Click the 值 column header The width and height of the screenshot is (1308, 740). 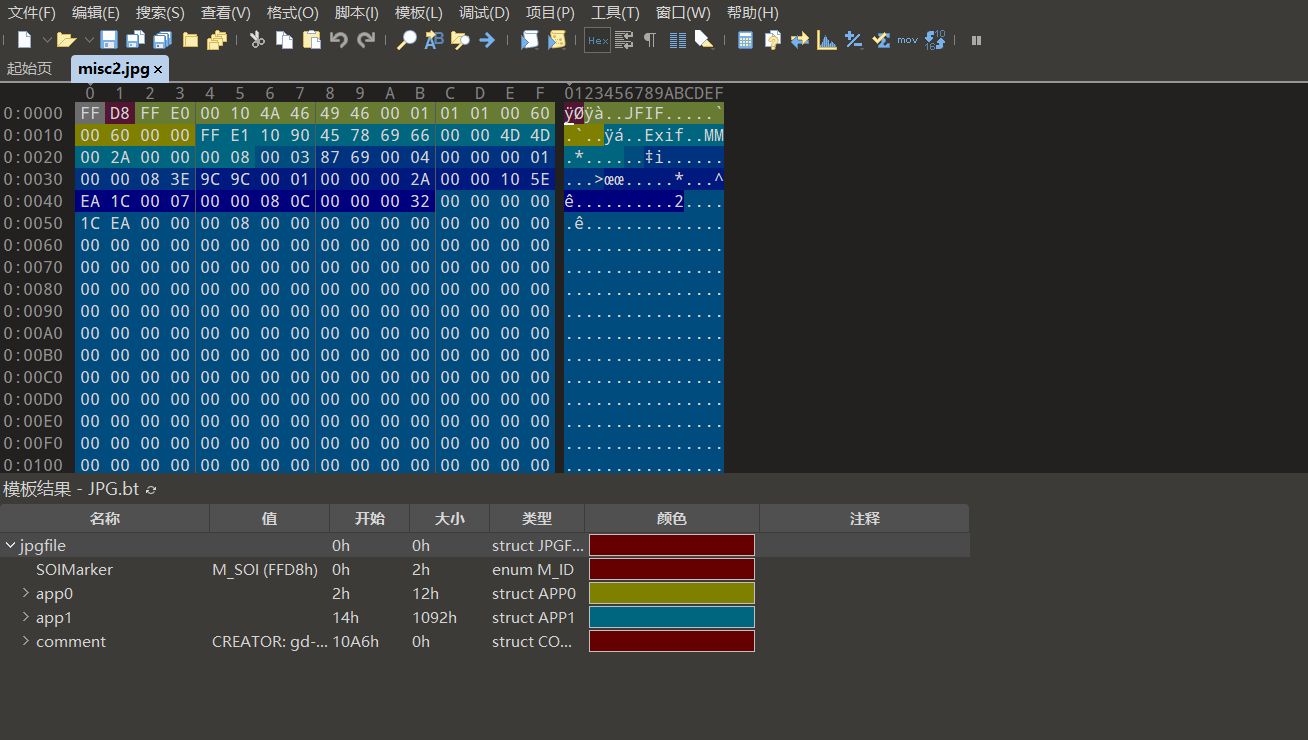coord(270,518)
